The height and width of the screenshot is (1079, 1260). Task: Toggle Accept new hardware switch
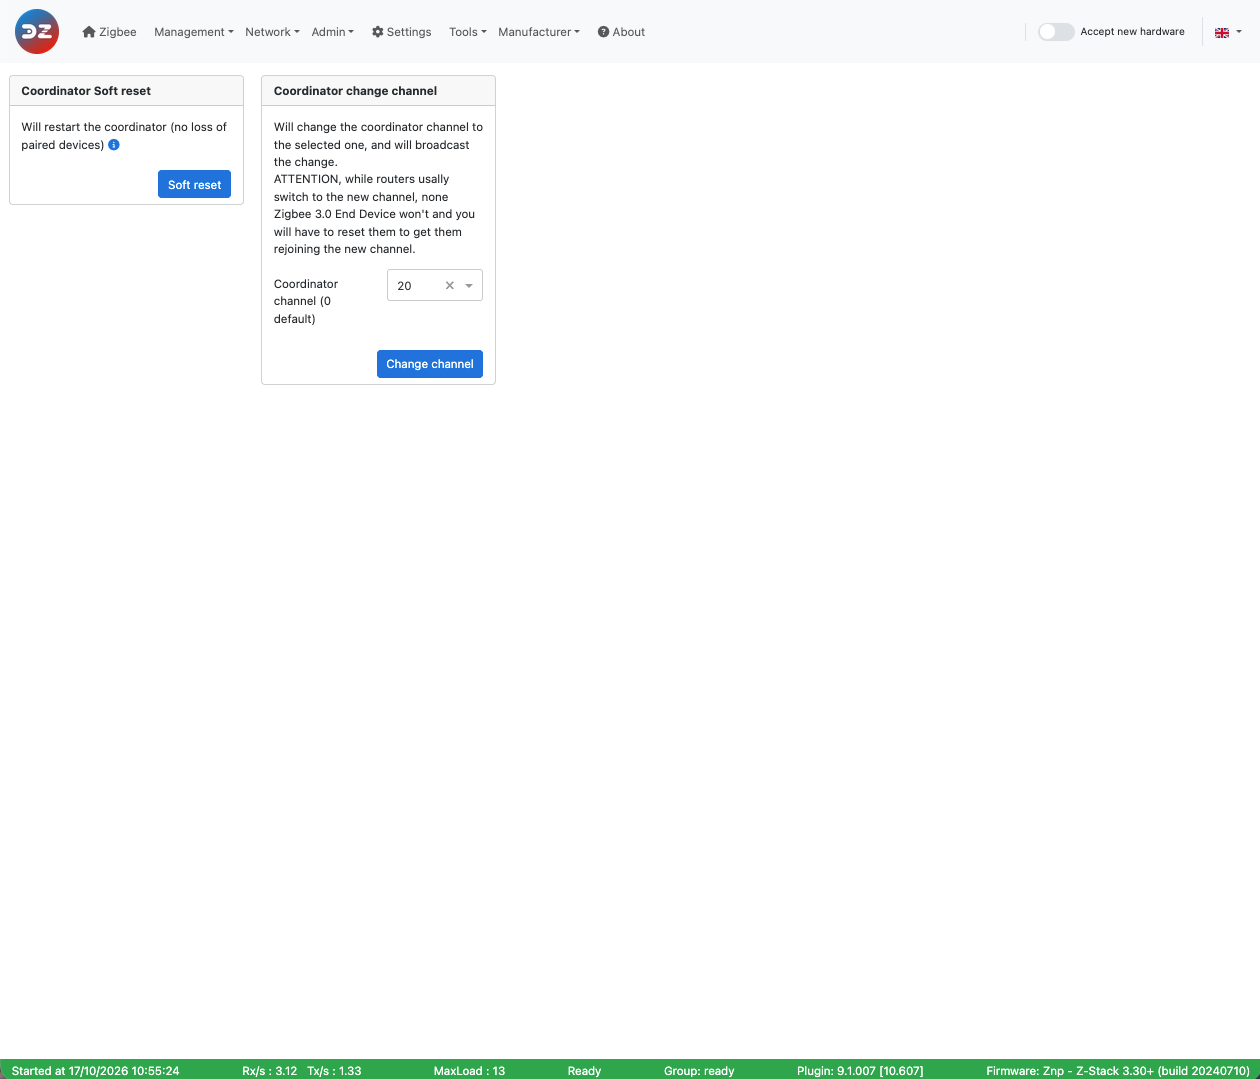coord(1056,32)
